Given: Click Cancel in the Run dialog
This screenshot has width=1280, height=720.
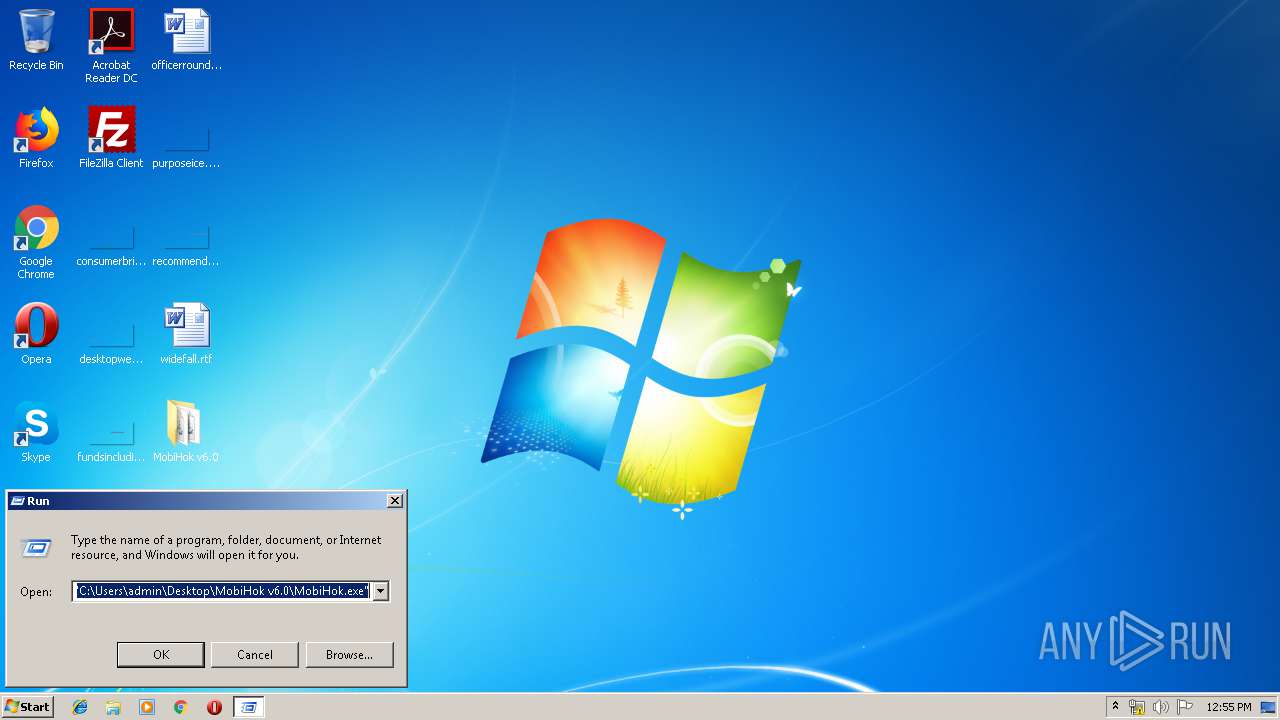Looking at the screenshot, I should point(255,655).
